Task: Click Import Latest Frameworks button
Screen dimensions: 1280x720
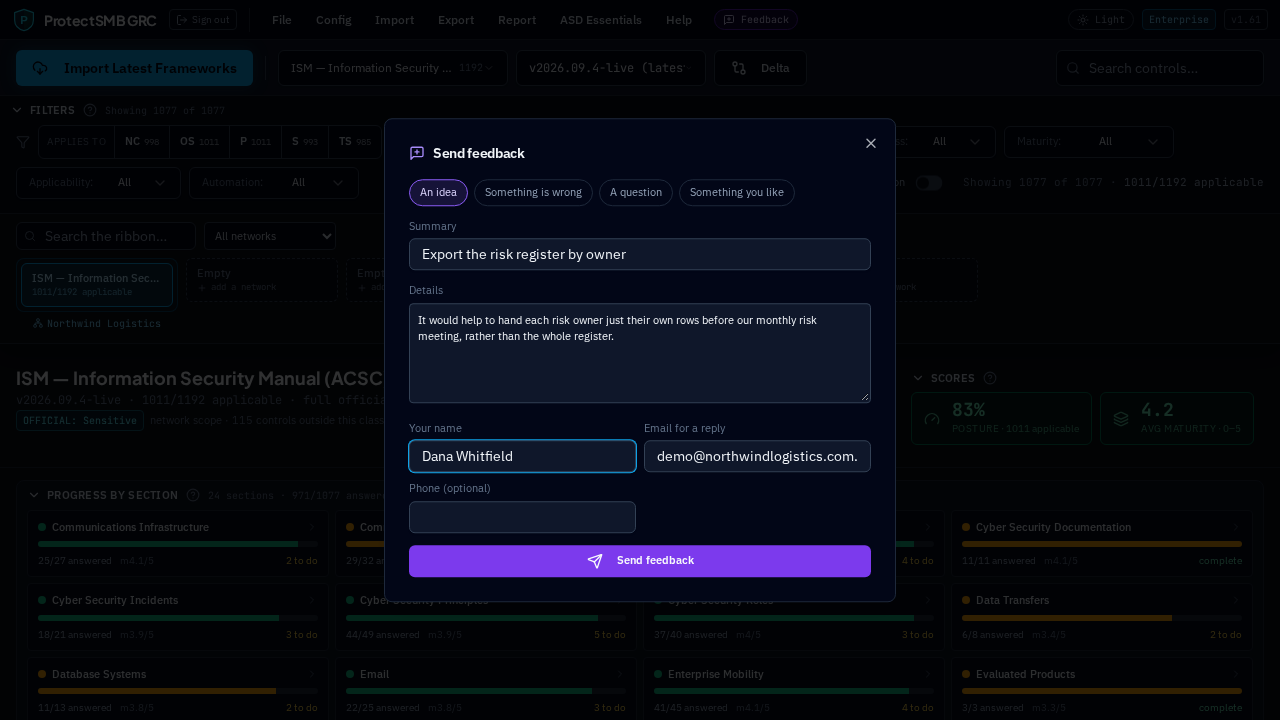Action: (134, 68)
